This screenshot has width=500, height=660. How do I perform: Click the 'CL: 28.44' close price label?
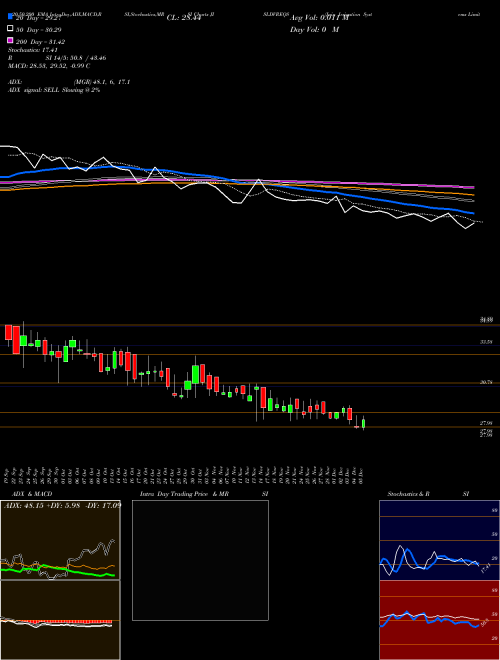coord(184,18)
